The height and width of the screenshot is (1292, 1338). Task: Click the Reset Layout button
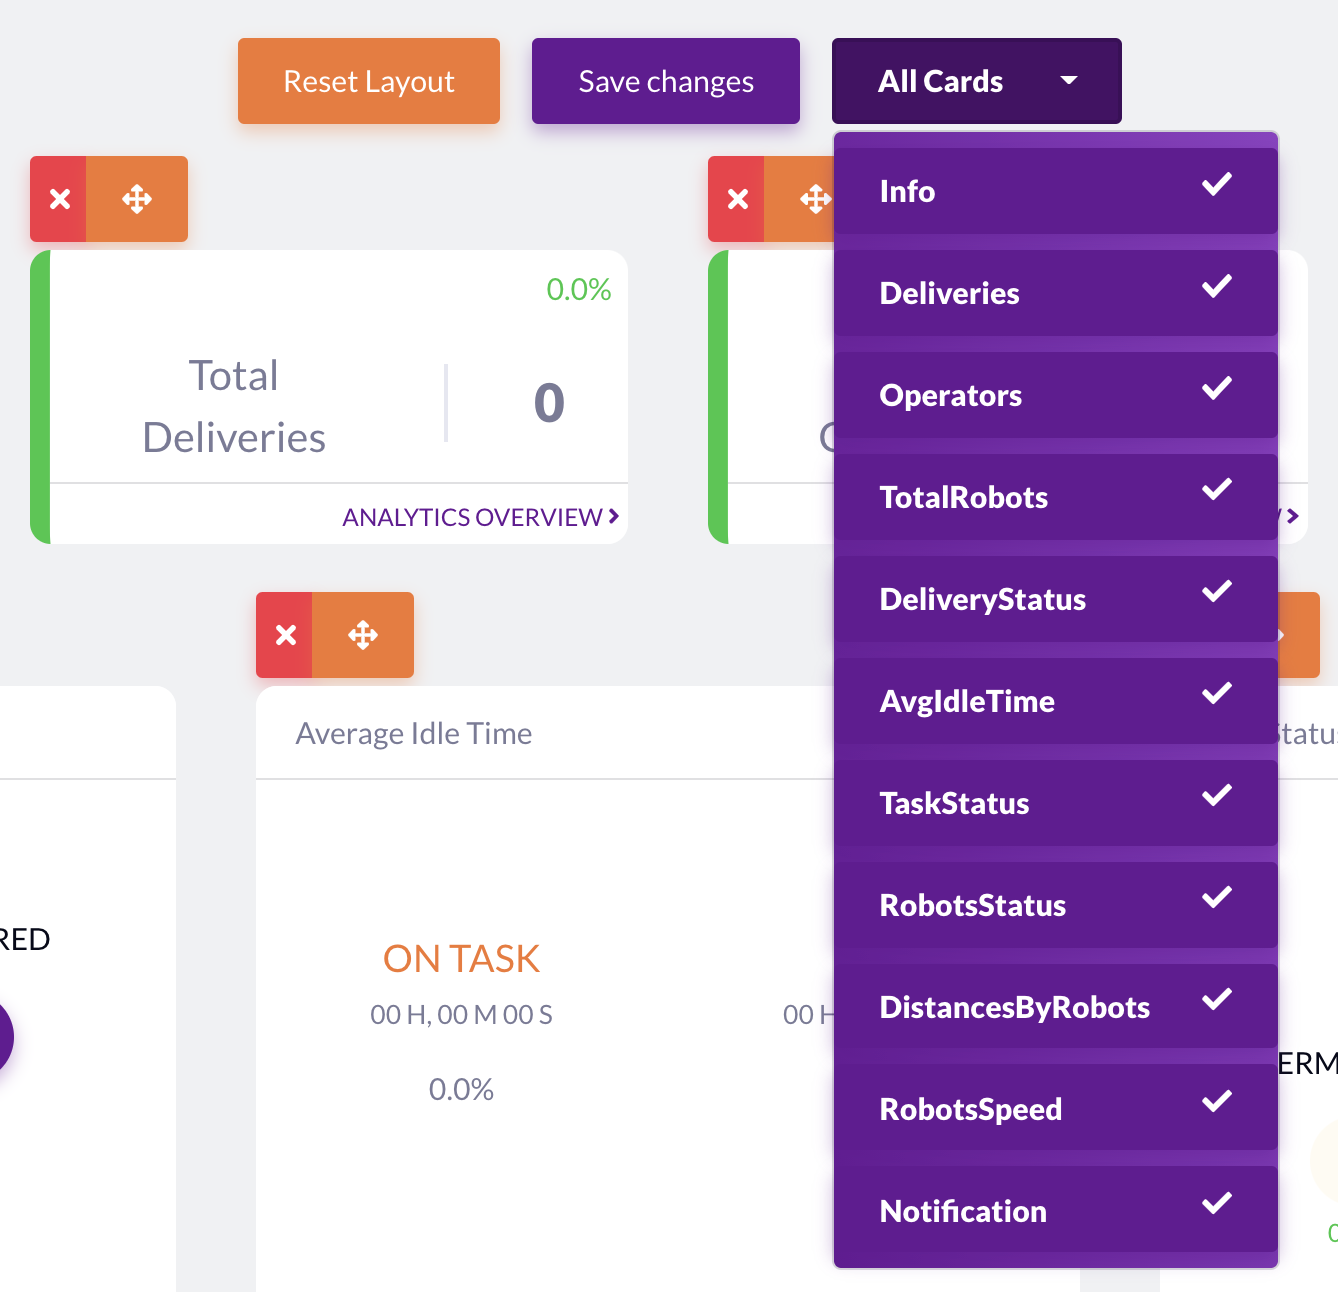point(368,81)
